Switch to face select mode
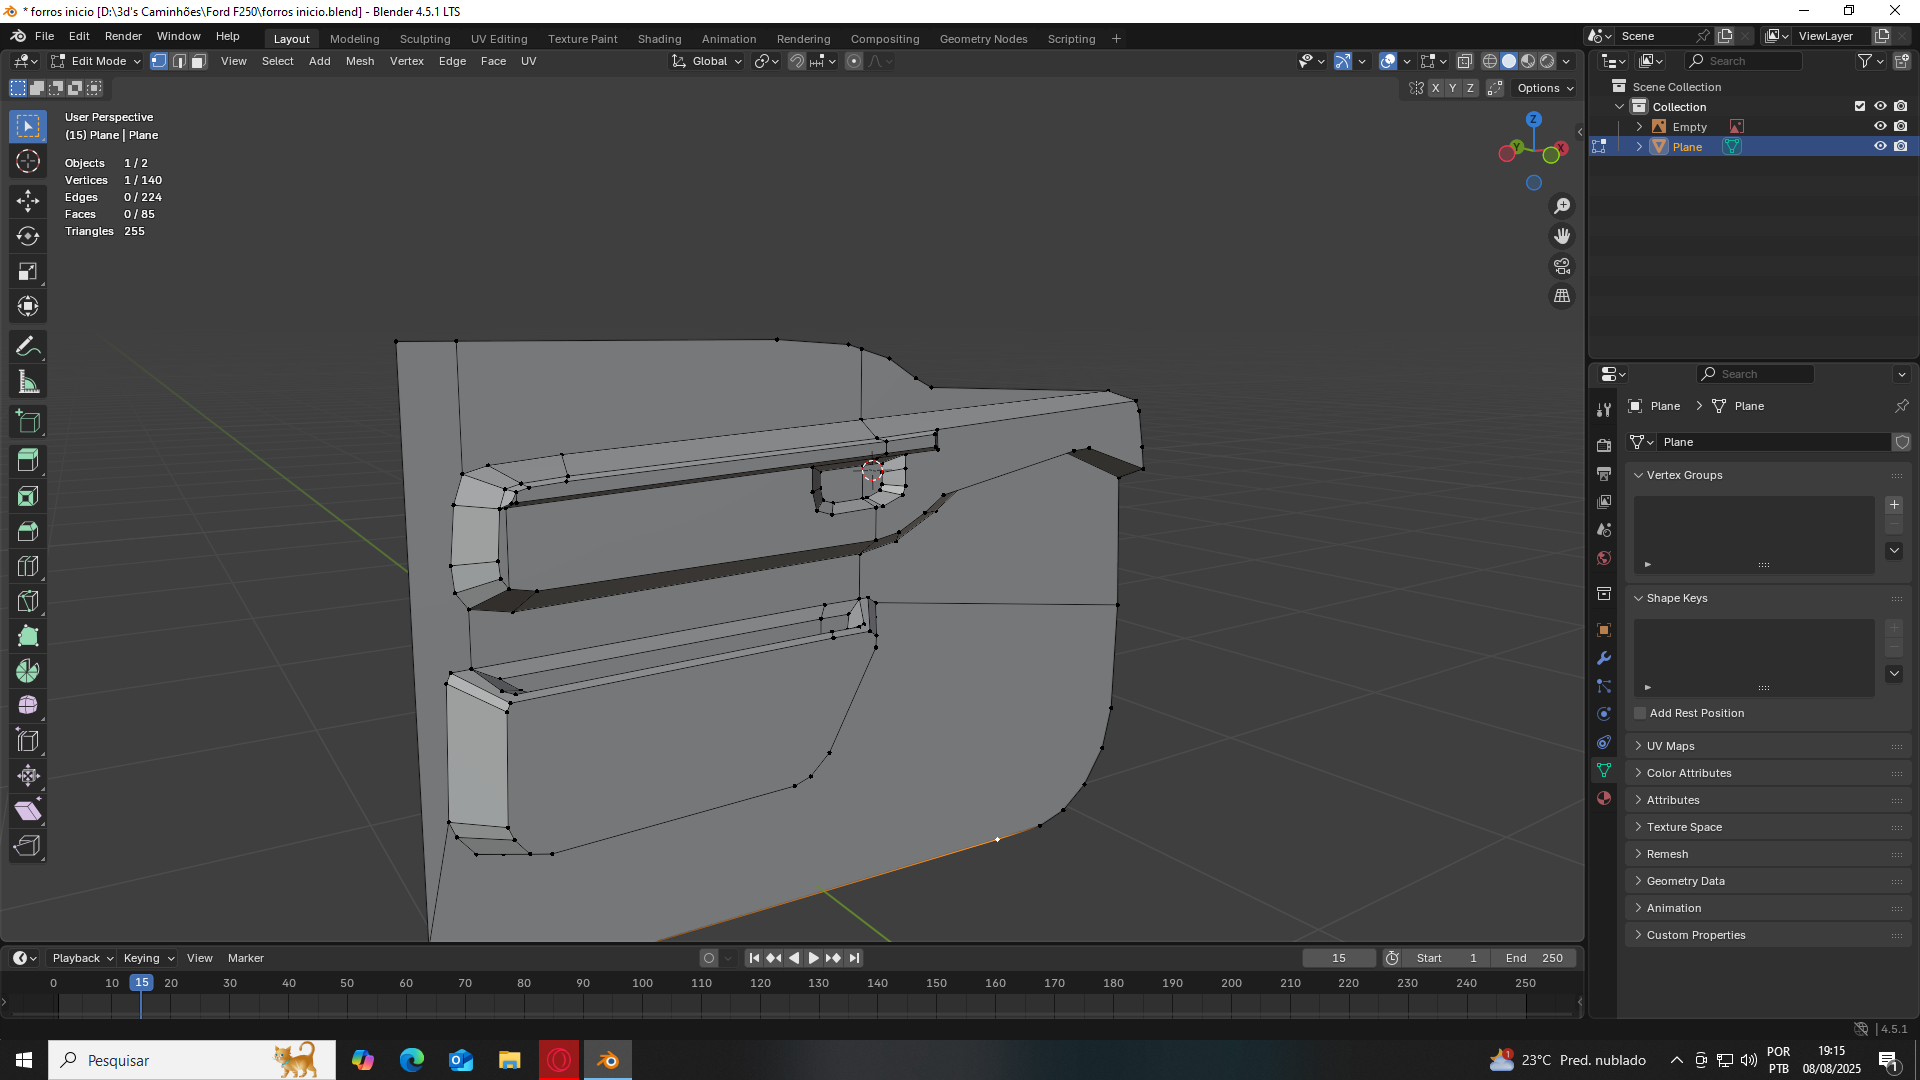 198,61
